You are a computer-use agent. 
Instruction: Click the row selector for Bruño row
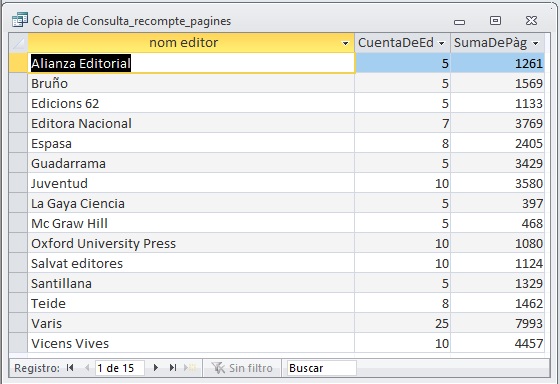click(18, 83)
